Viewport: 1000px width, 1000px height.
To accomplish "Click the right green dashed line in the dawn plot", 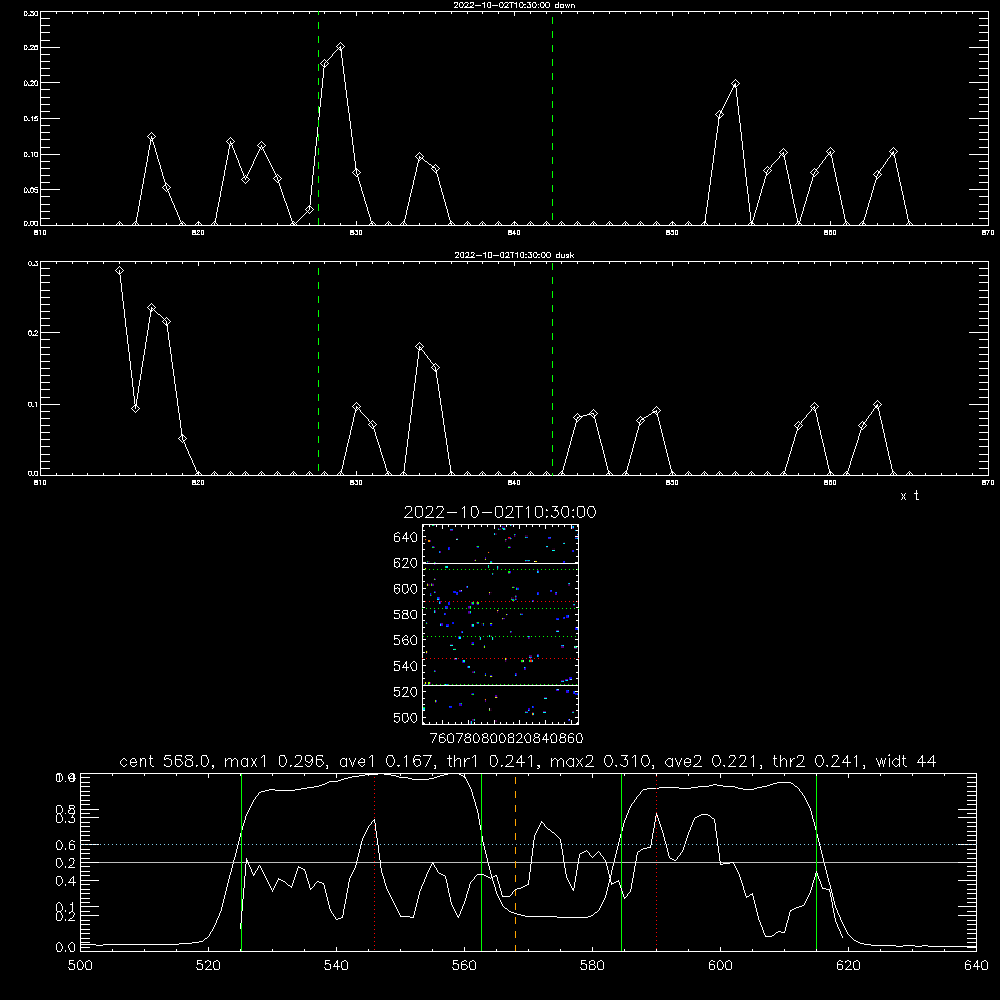I will tap(552, 118).
